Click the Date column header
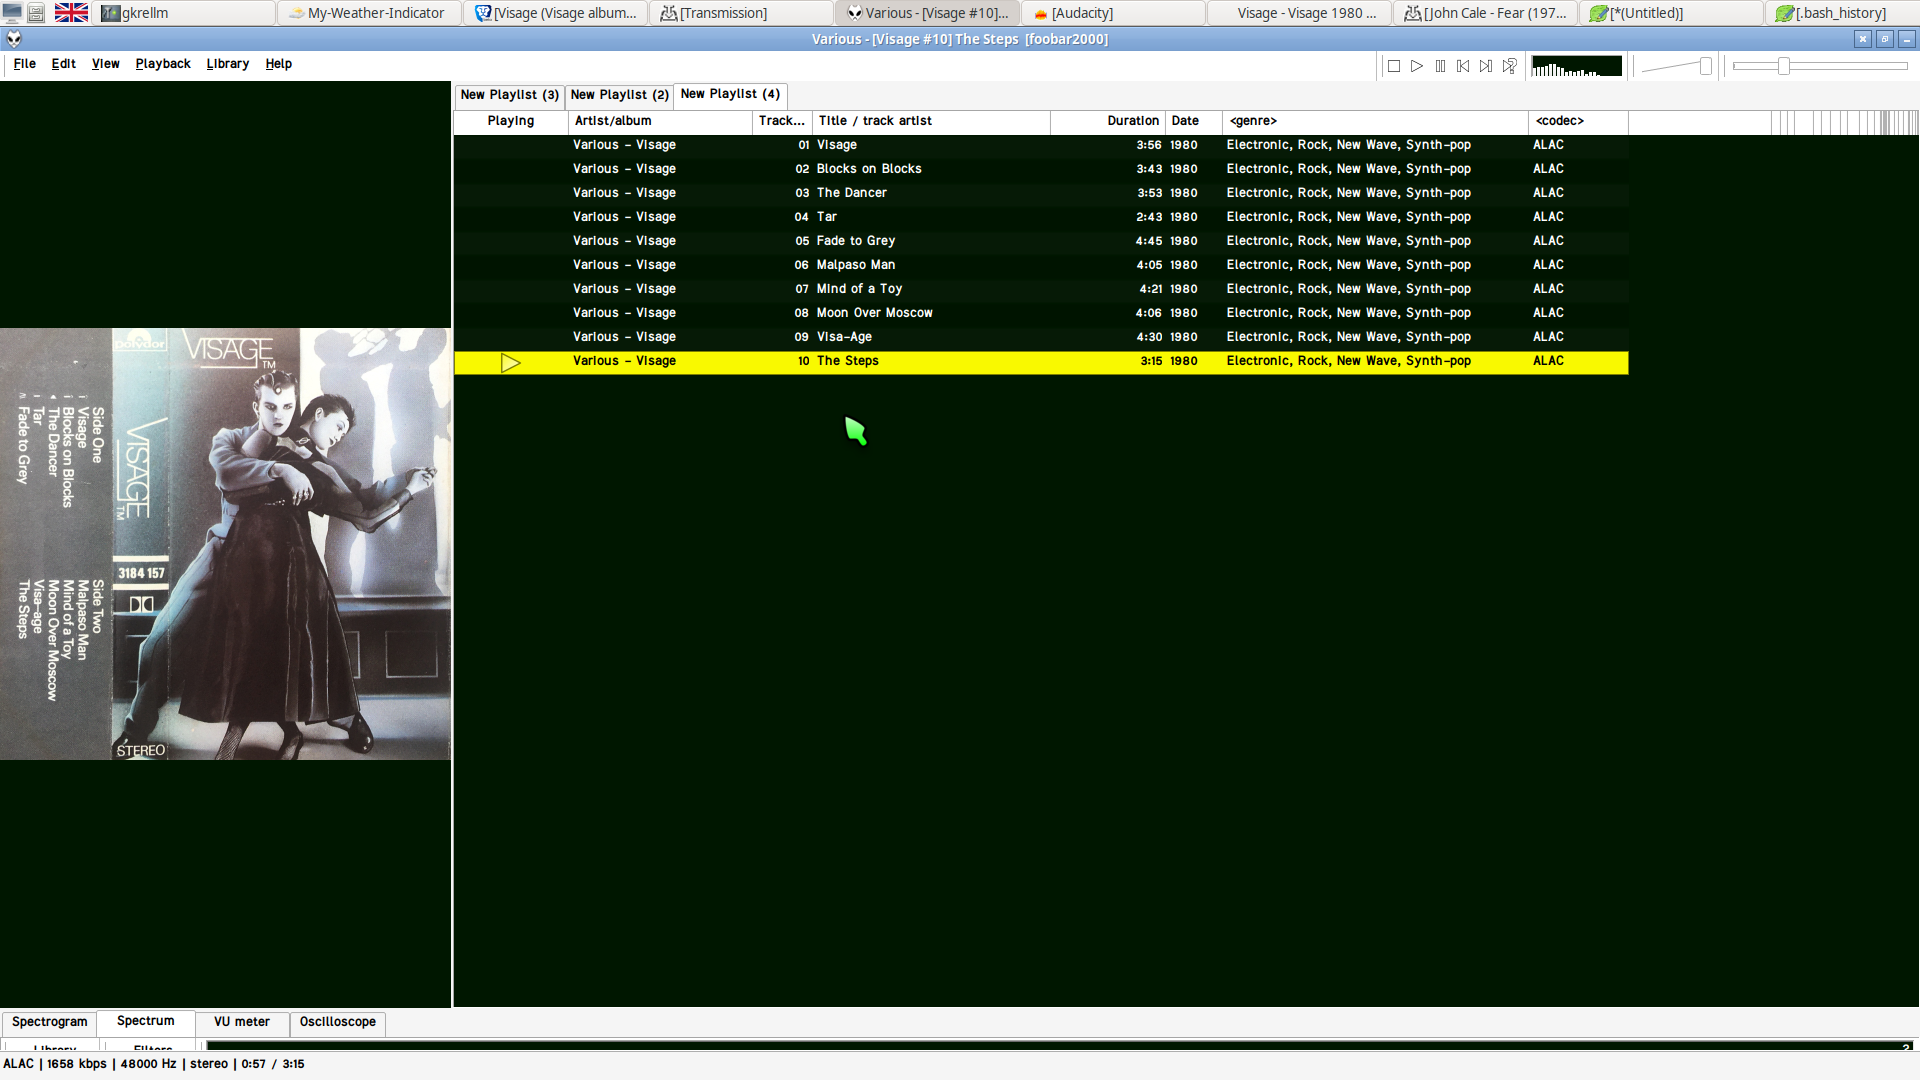1920x1080 pixels. (1194, 121)
